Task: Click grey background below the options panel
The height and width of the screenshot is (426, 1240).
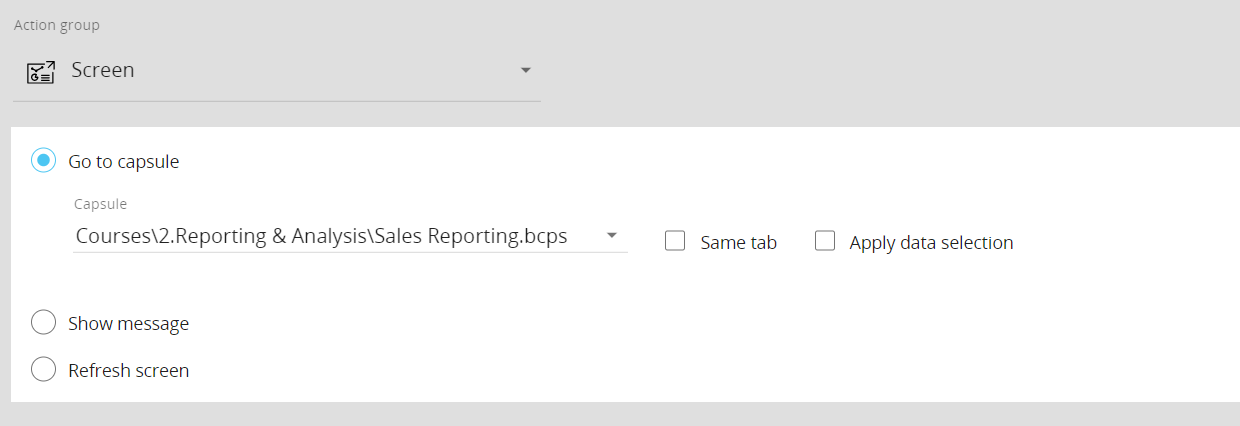Action: click(x=620, y=414)
